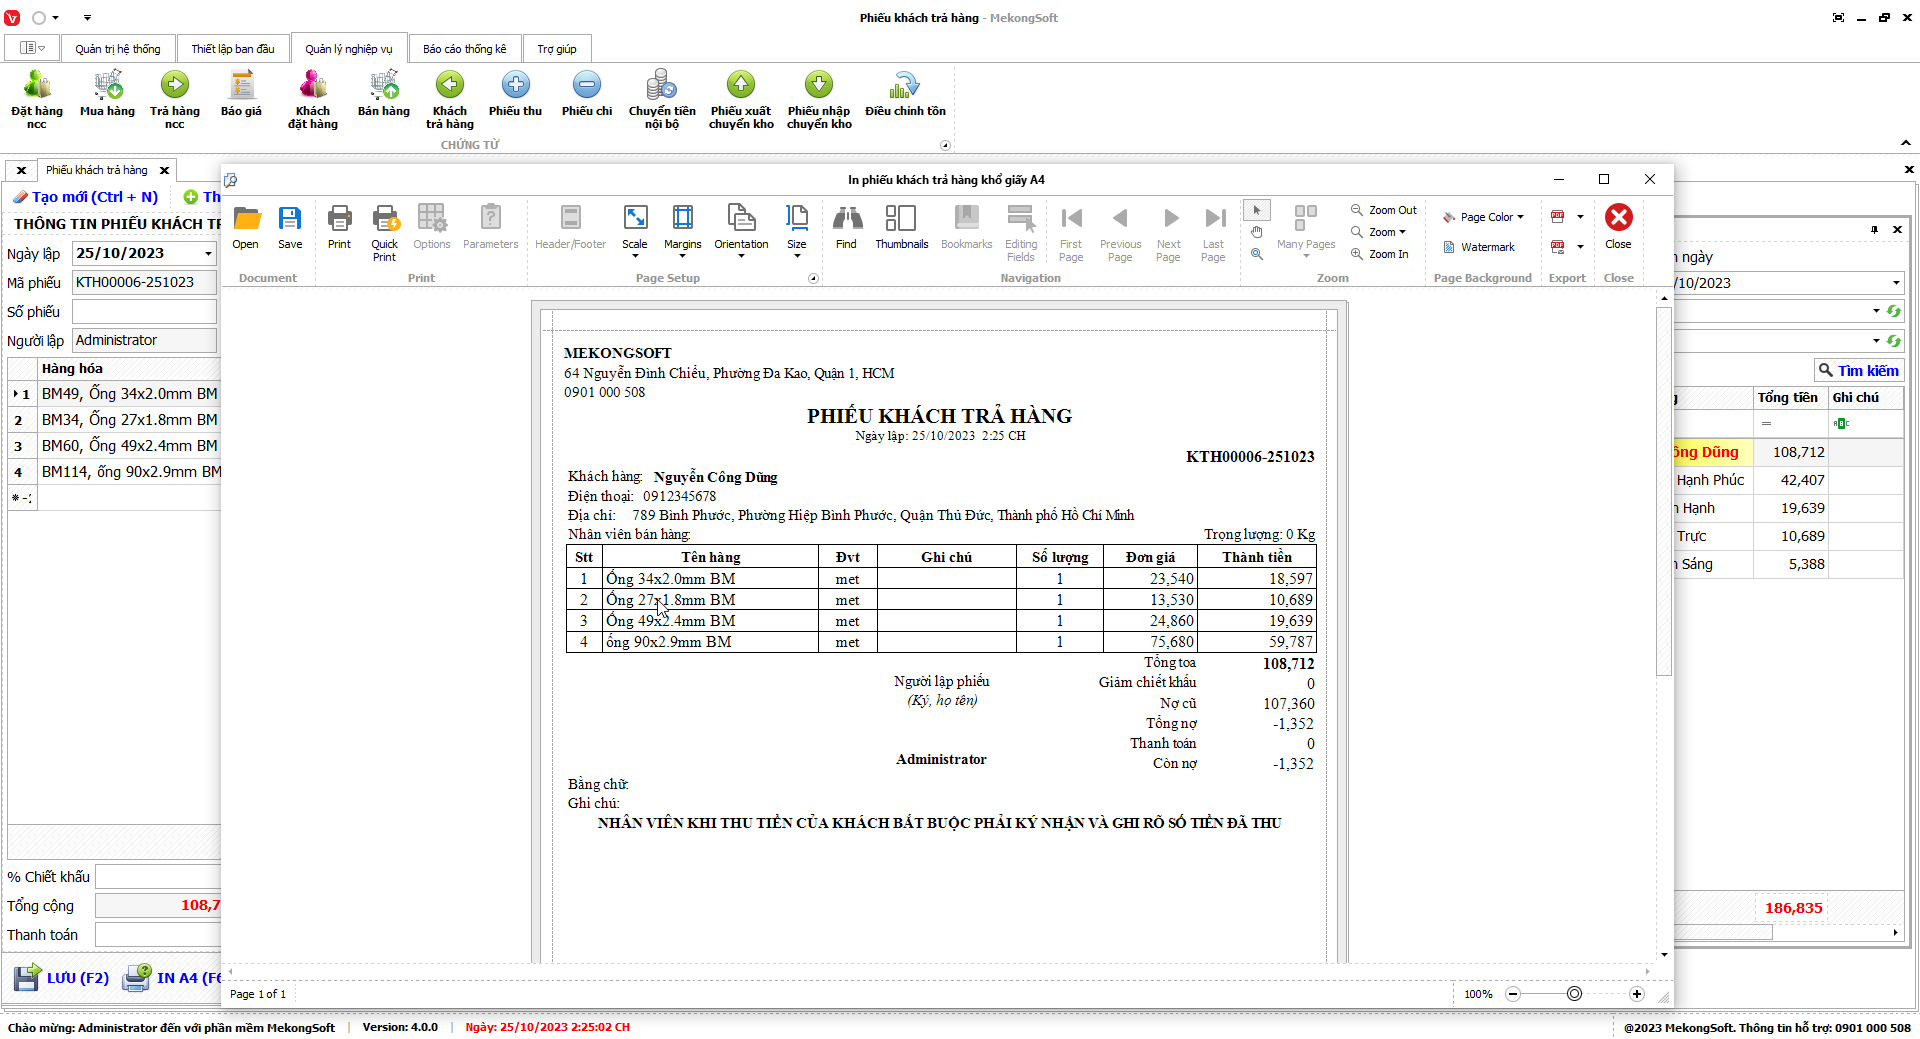
Task: Expand the Page Color dropdown
Action: (1486, 217)
